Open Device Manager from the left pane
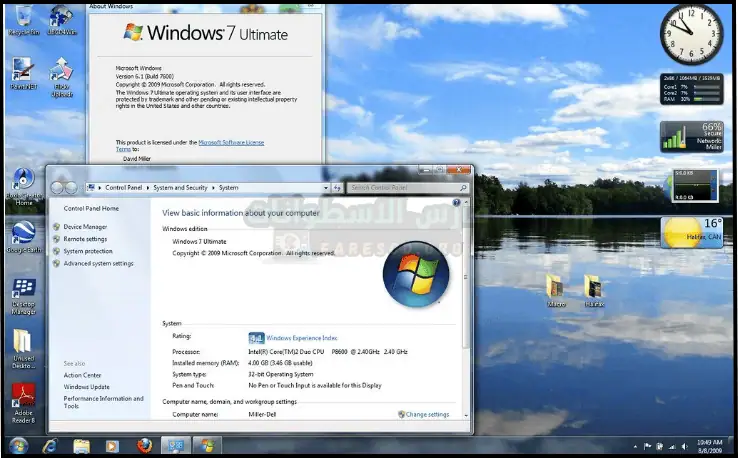738x458 pixels. [85, 227]
